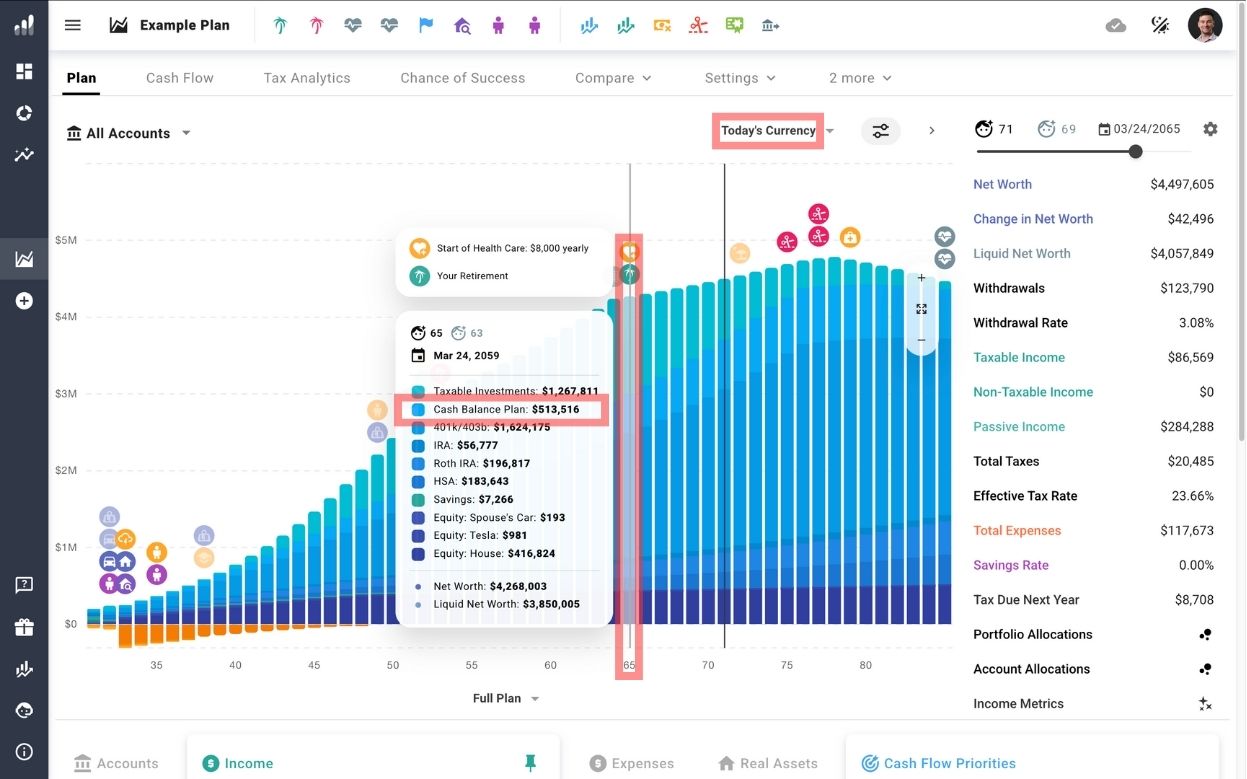Viewport: 1247px width, 779px height.
Task: Click the age timeline slider handle
Action: coord(1135,152)
